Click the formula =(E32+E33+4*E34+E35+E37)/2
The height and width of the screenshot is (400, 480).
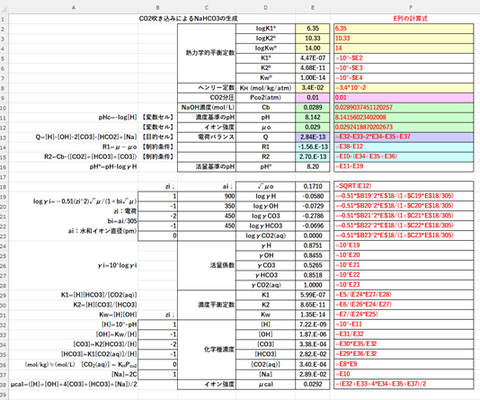[404, 384]
